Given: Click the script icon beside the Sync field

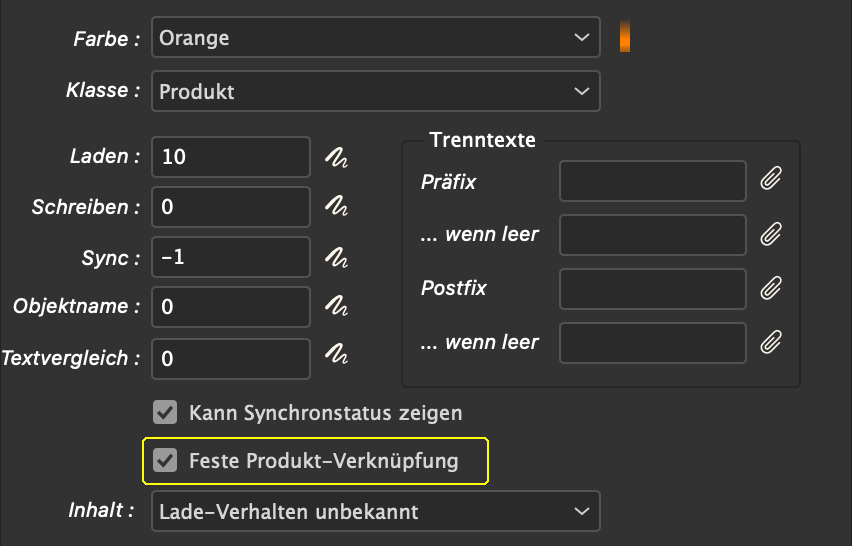Looking at the screenshot, I should pyautogui.click(x=336, y=258).
